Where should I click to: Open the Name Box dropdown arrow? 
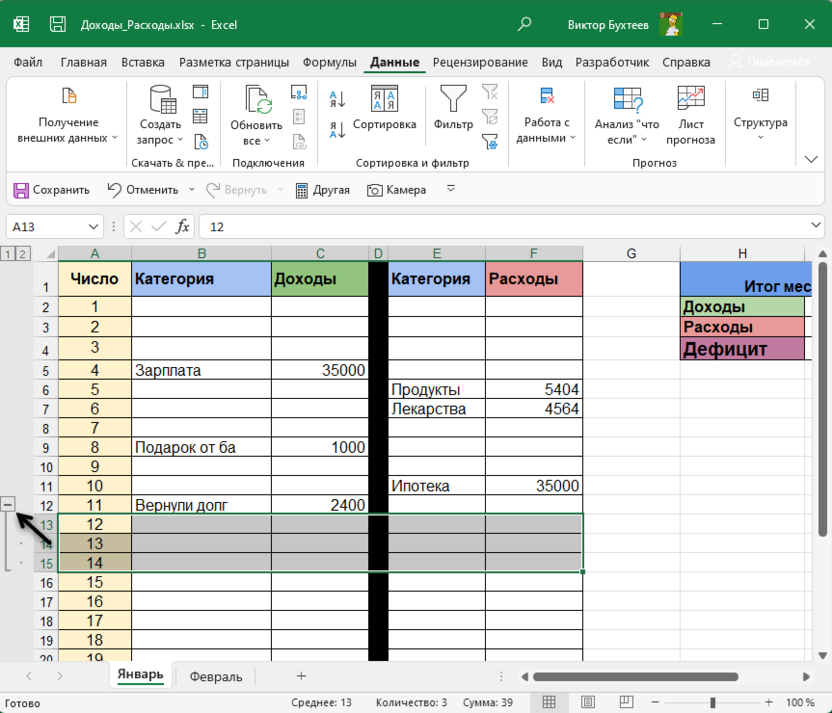(94, 227)
